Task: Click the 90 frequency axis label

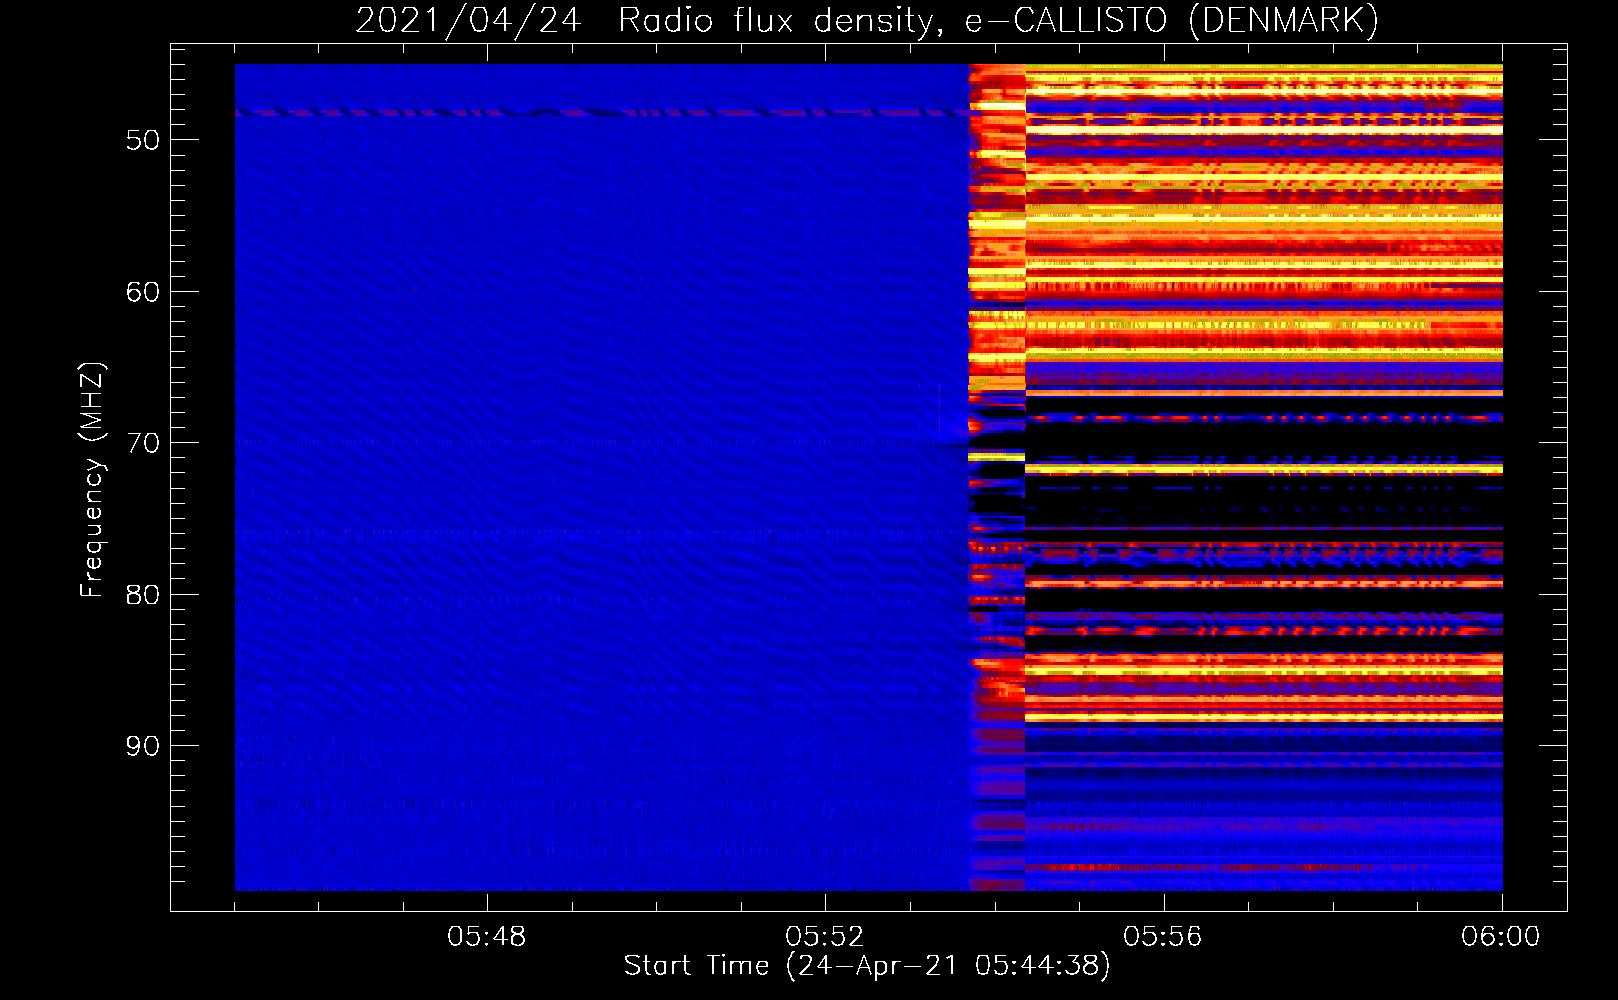Action: click(x=143, y=746)
